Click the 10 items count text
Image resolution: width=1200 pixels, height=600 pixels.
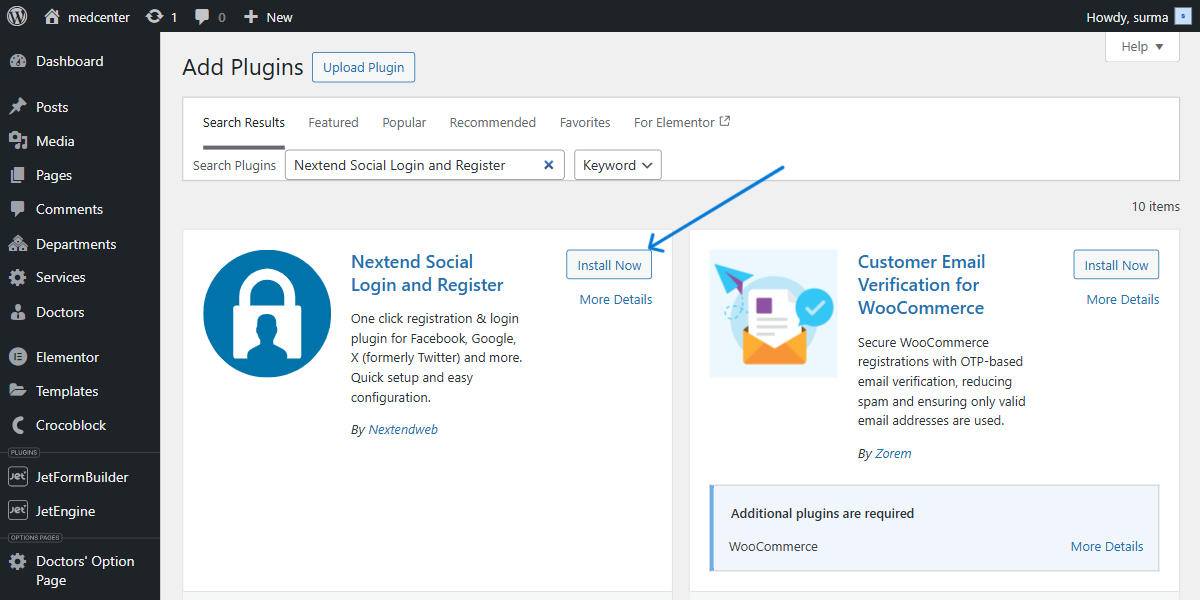(1156, 206)
